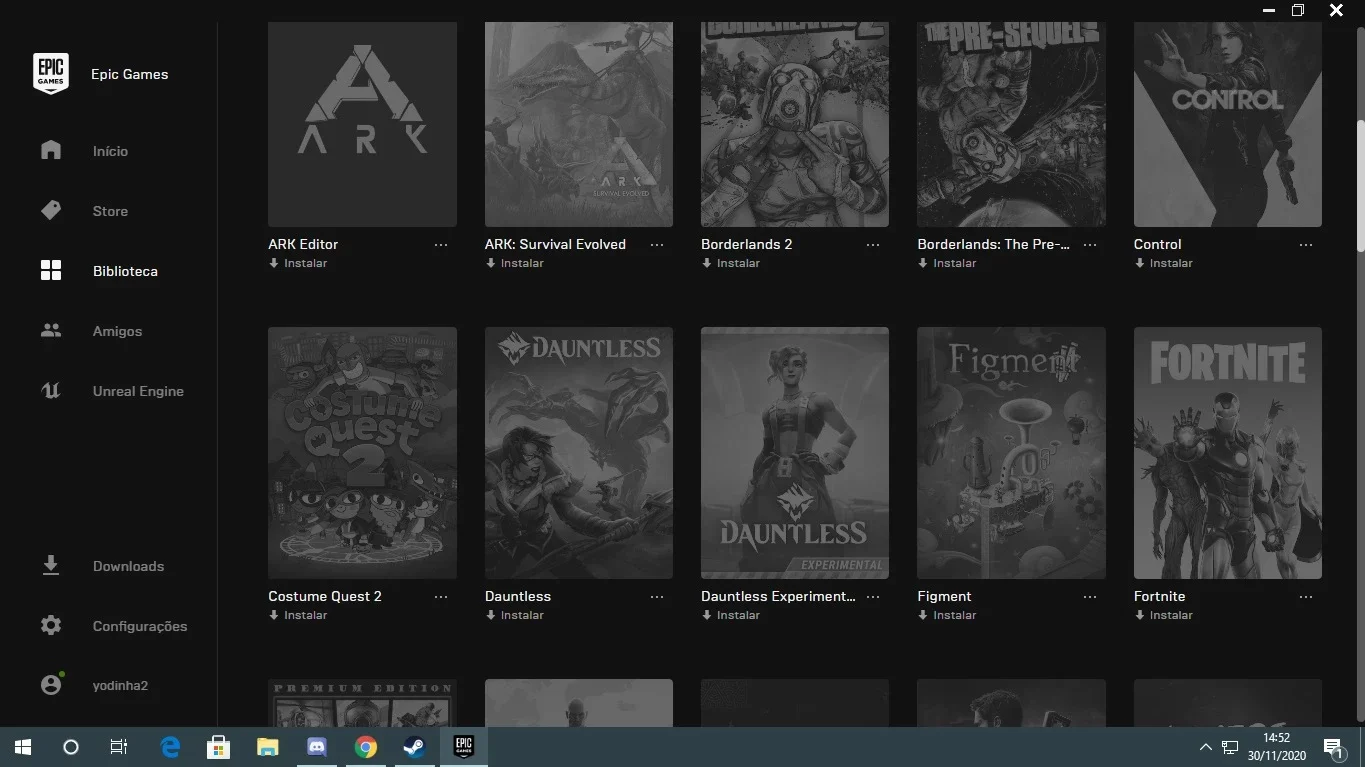Screen dimensions: 1365x767
Task: Click the Costume Quest 2 cover
Action: [362, 453]
